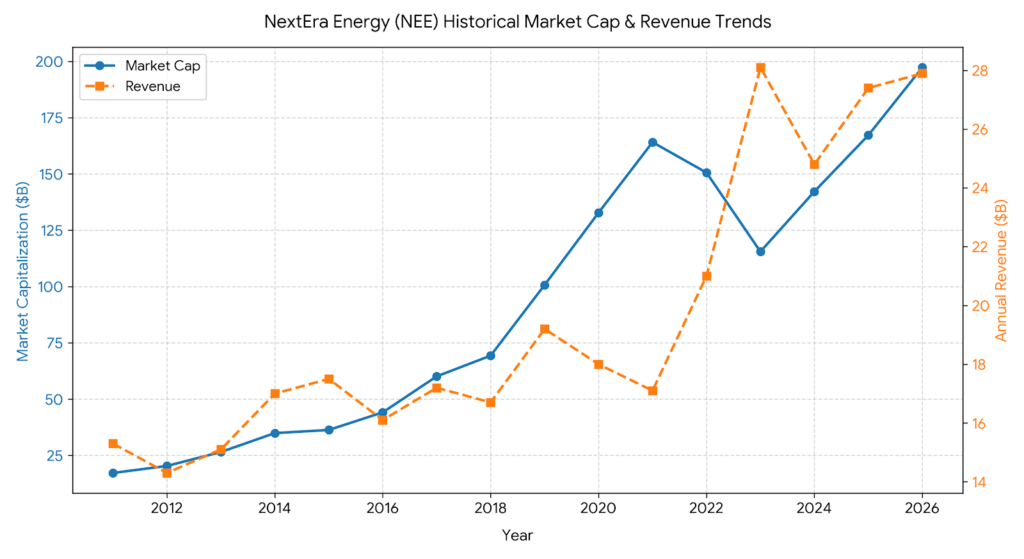Select the 2011 Market Cap data point
Viewport: 1024px width, 559px height.
113,473
